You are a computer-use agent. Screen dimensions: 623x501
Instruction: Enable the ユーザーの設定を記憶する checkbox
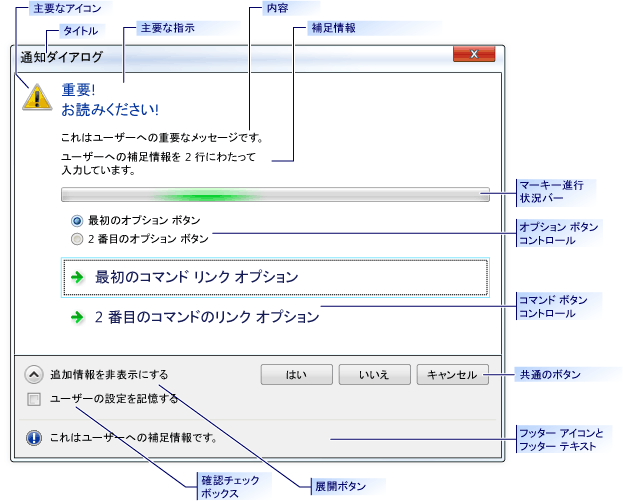(x=34, y=399)
